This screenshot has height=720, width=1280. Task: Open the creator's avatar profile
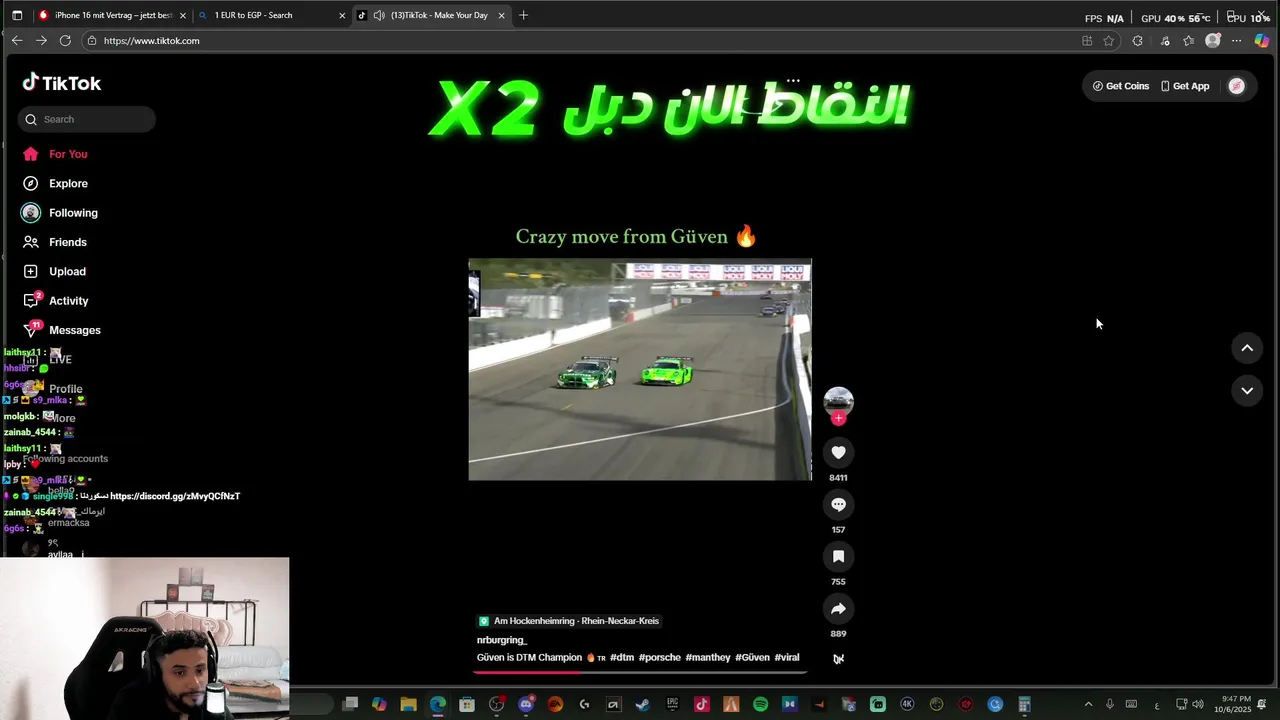click(x=838, y=401)
